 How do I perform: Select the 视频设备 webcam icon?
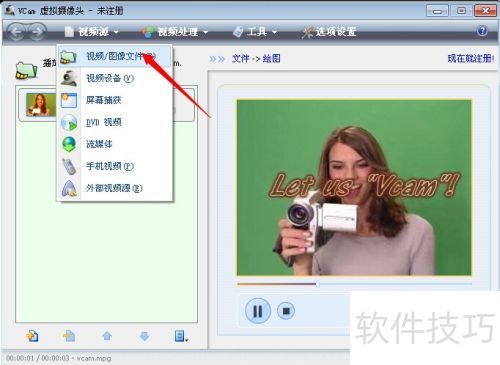[69, 78]
